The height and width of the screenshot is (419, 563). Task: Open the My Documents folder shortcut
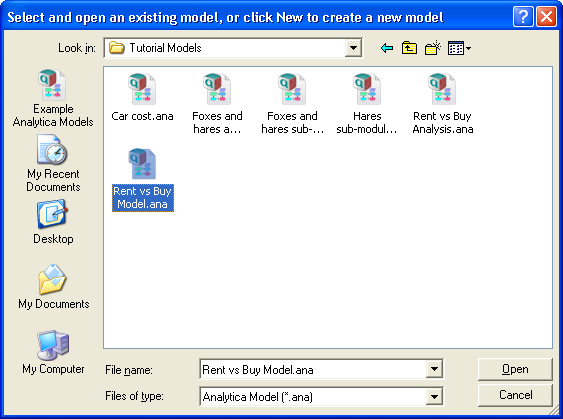(x=53, y=287)
